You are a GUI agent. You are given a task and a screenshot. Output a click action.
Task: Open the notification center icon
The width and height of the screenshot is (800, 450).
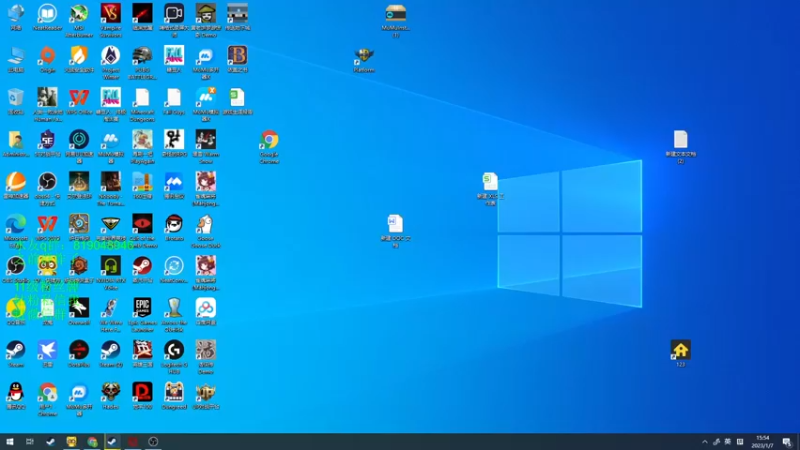click(x=786, y=442)
